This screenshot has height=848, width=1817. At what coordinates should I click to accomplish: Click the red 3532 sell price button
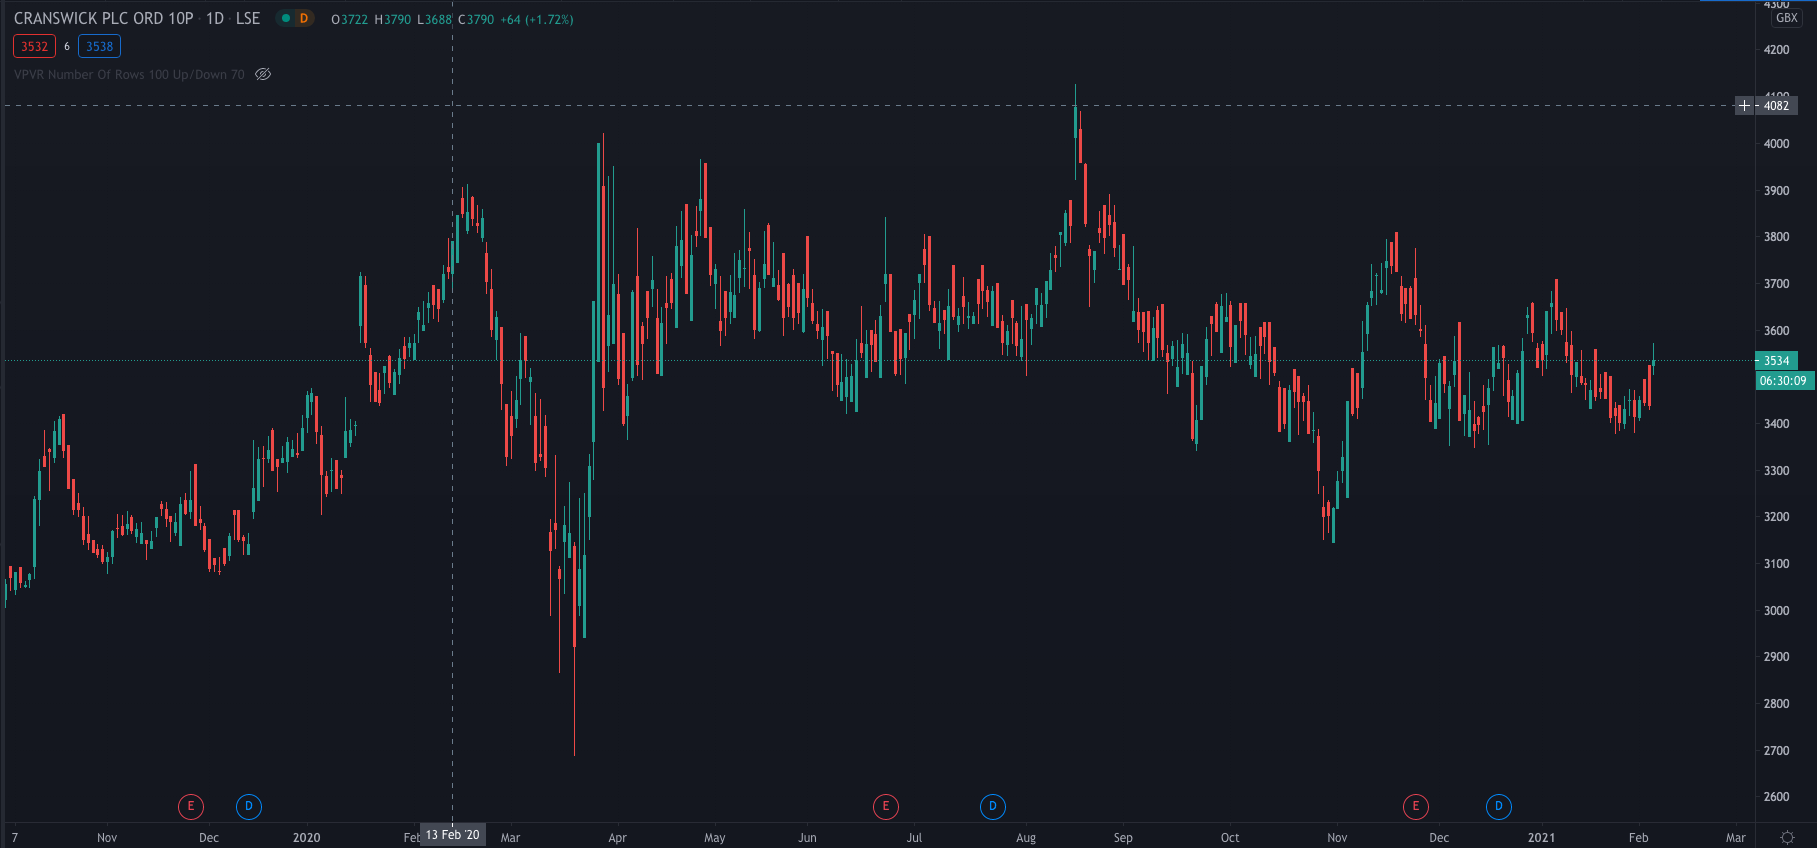click(x=35, y=46)
